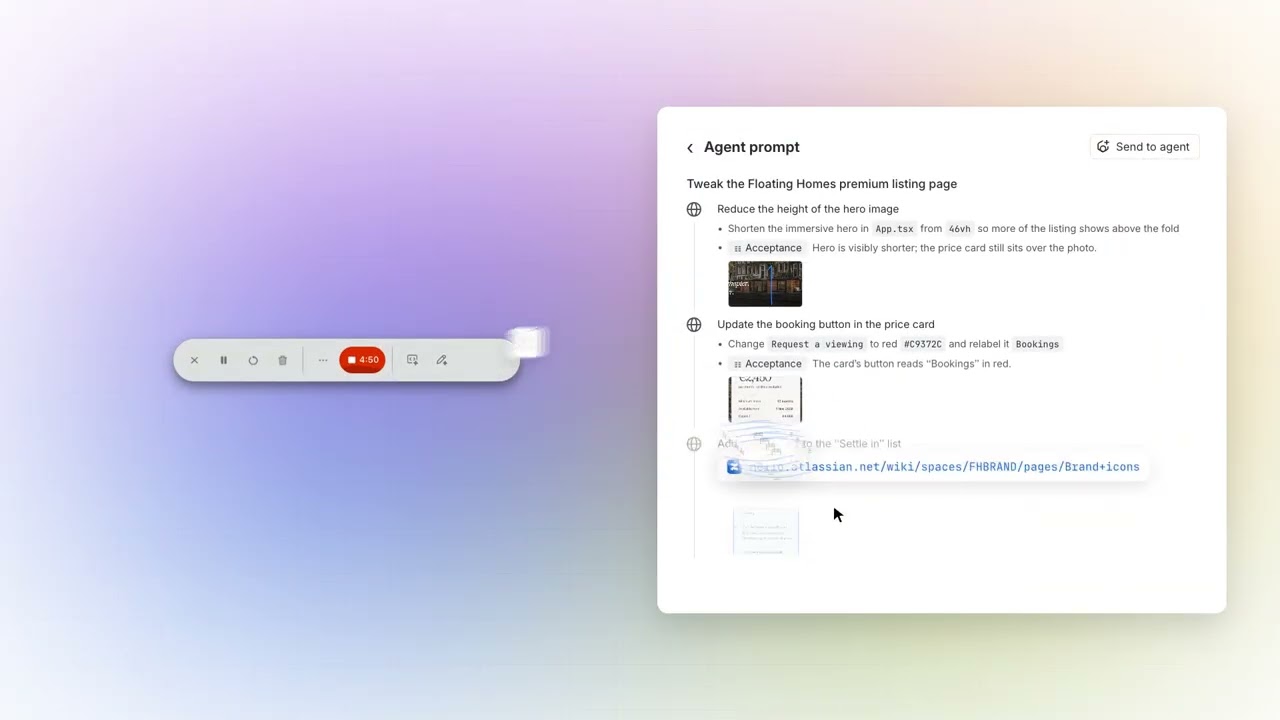The height and width of the screenshot is (720, 1280).
Task: Select the App.tsx code chip
Action: tap(894, 229)
